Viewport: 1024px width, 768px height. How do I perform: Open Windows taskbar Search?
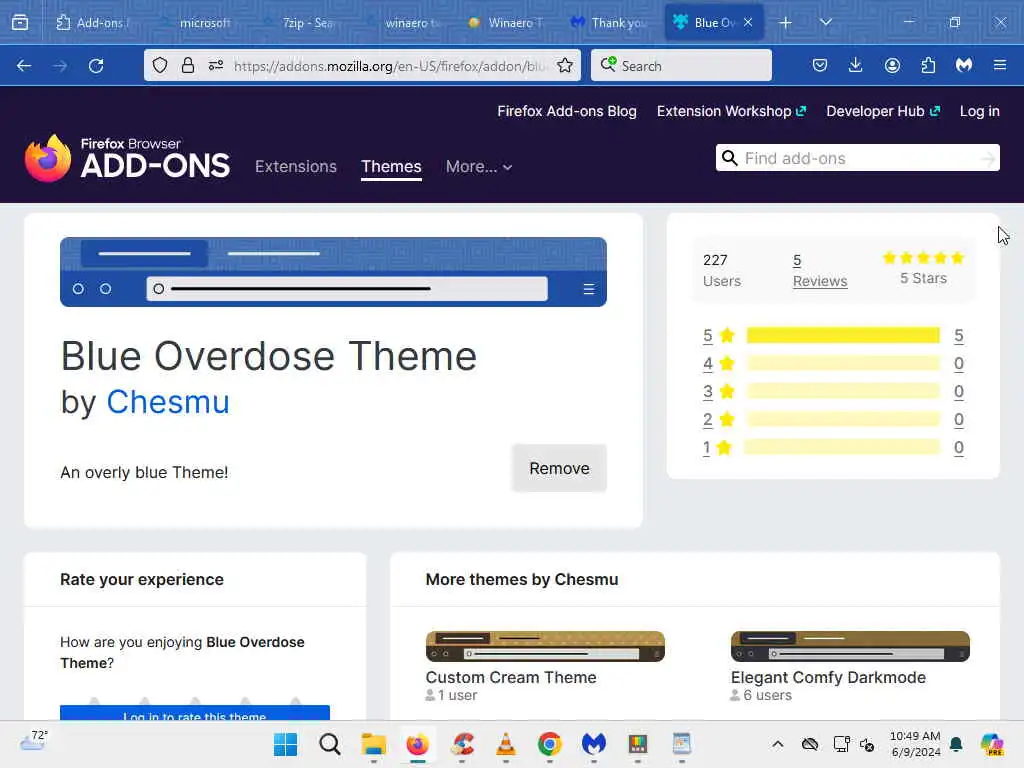coord(330,744)
